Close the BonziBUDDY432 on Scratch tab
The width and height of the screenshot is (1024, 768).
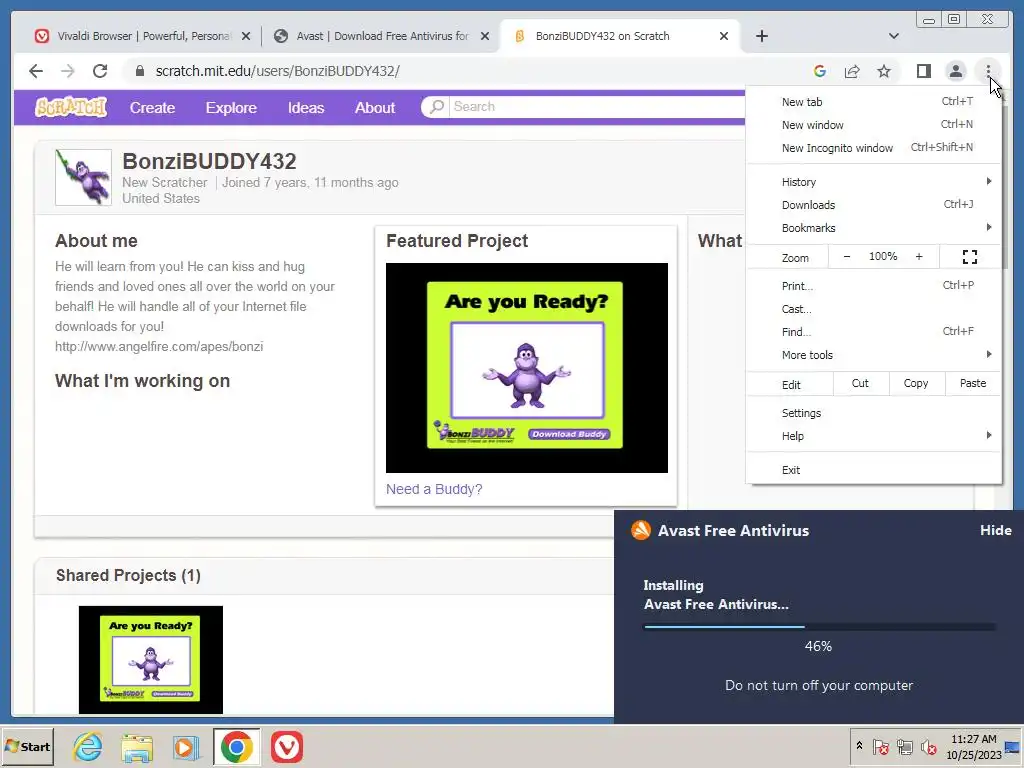pyautogui.click(x=724, y=36)
